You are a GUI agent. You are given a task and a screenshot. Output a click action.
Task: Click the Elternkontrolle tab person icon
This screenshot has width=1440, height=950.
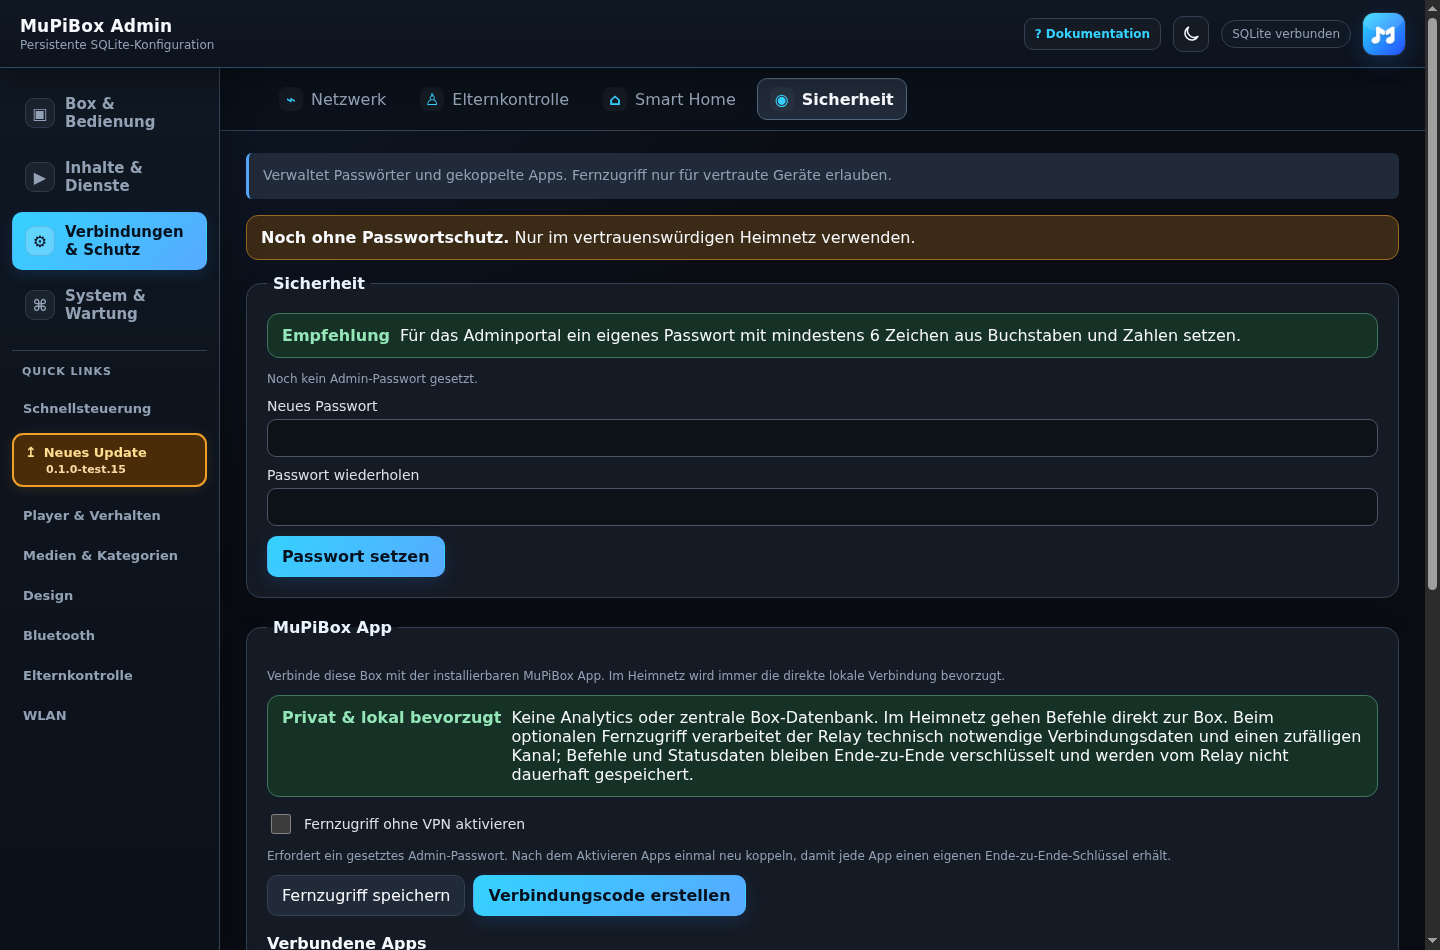[x=432, y=99]
